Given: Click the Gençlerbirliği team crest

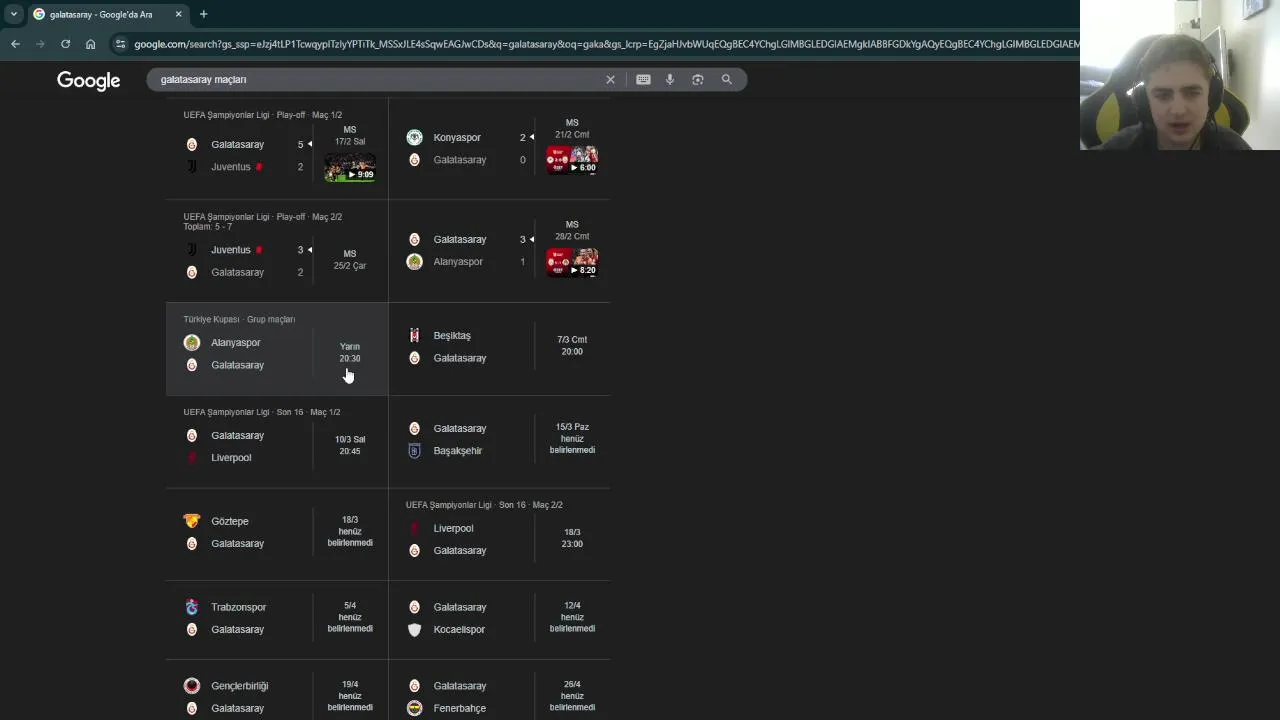Looking at the screenshot, I should [192, 686].
